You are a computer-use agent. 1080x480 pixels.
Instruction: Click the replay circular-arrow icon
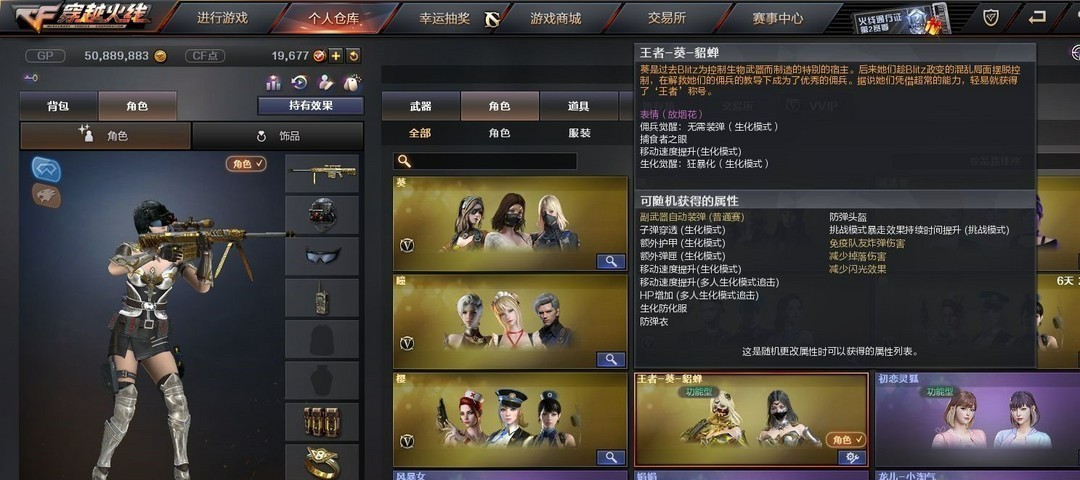coord(299,83)
